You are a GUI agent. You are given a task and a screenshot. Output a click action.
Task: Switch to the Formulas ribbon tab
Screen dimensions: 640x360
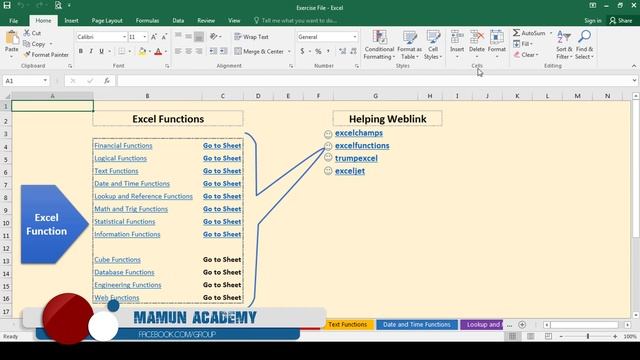[x=147, y=20]
